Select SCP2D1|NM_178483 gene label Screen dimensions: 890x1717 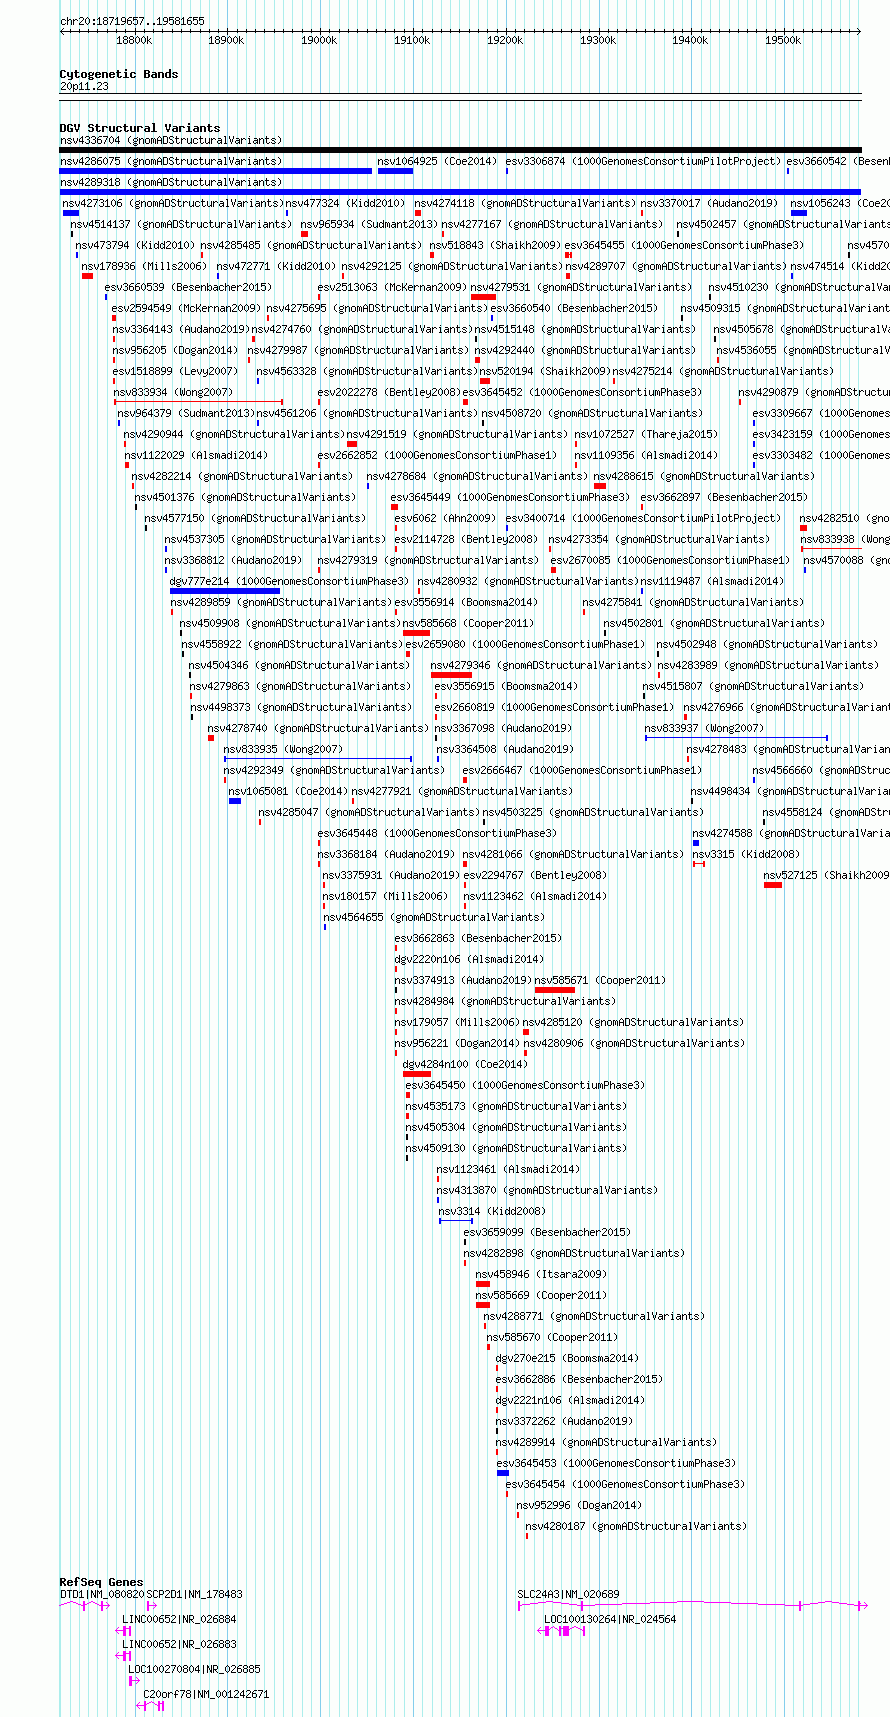click(195, 1594)
